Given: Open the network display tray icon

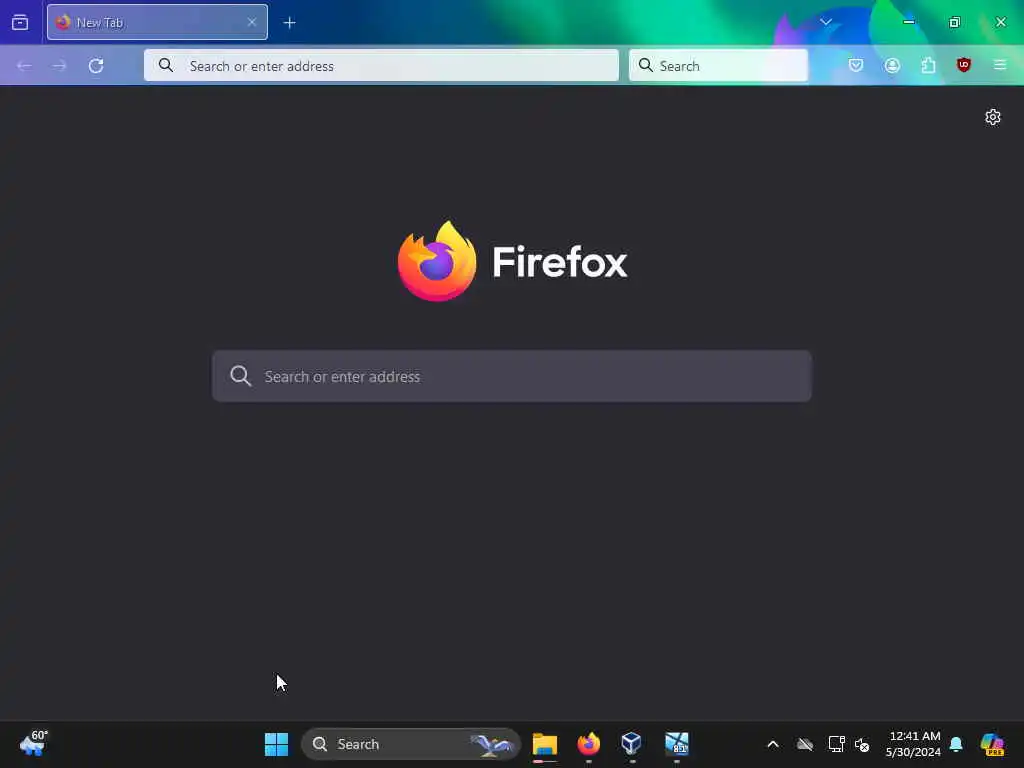Looking at the screenshot, I should coord(836,744).
